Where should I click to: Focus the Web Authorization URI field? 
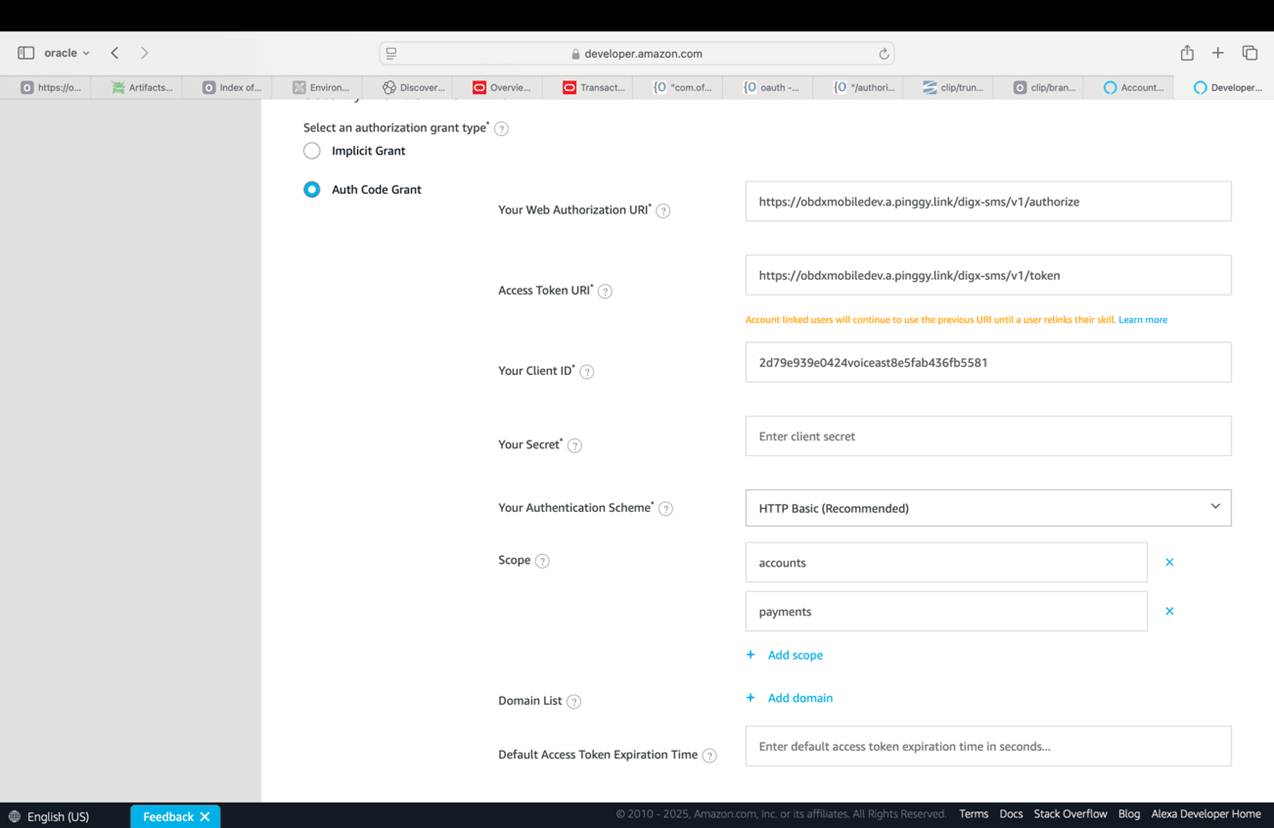pos(988,201)
